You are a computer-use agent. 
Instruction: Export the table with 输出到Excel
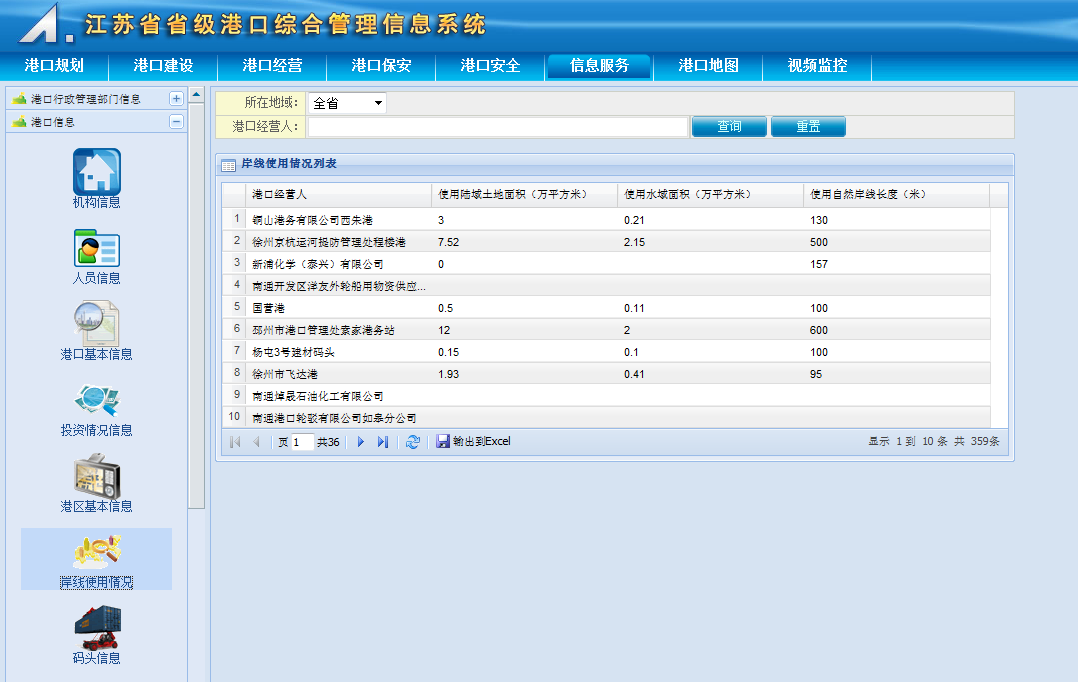point(474,441)
